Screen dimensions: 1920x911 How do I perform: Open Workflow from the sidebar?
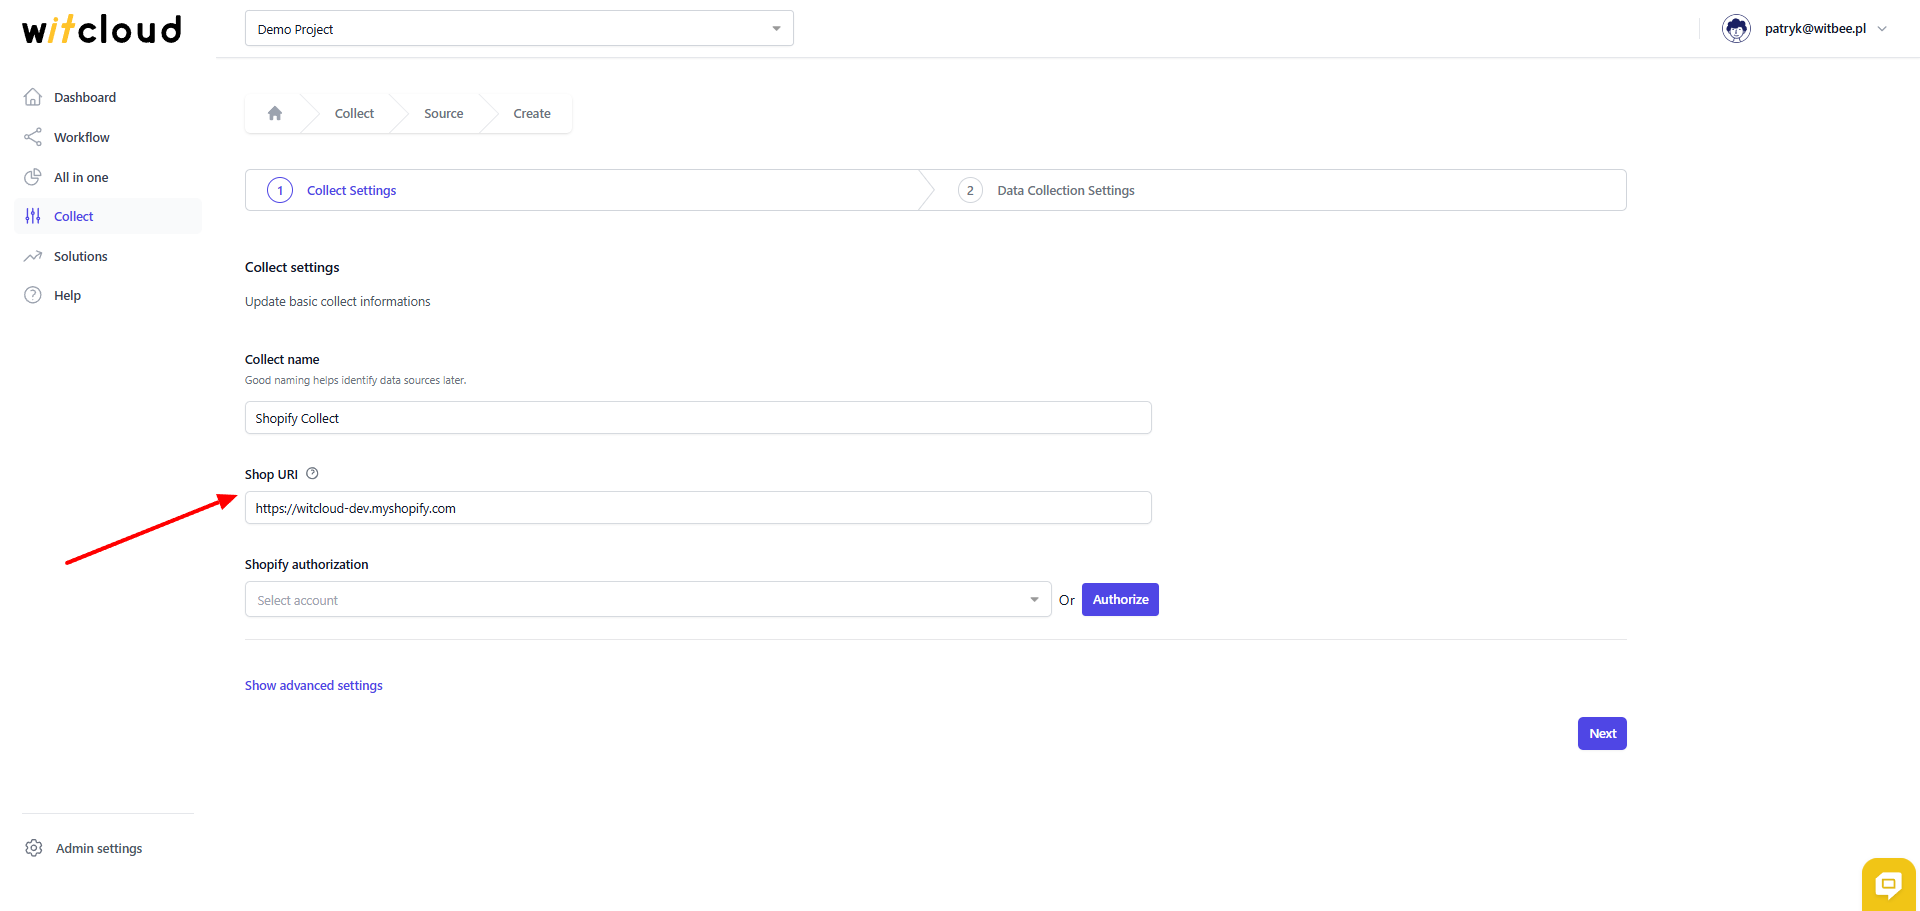pos(108,137)
